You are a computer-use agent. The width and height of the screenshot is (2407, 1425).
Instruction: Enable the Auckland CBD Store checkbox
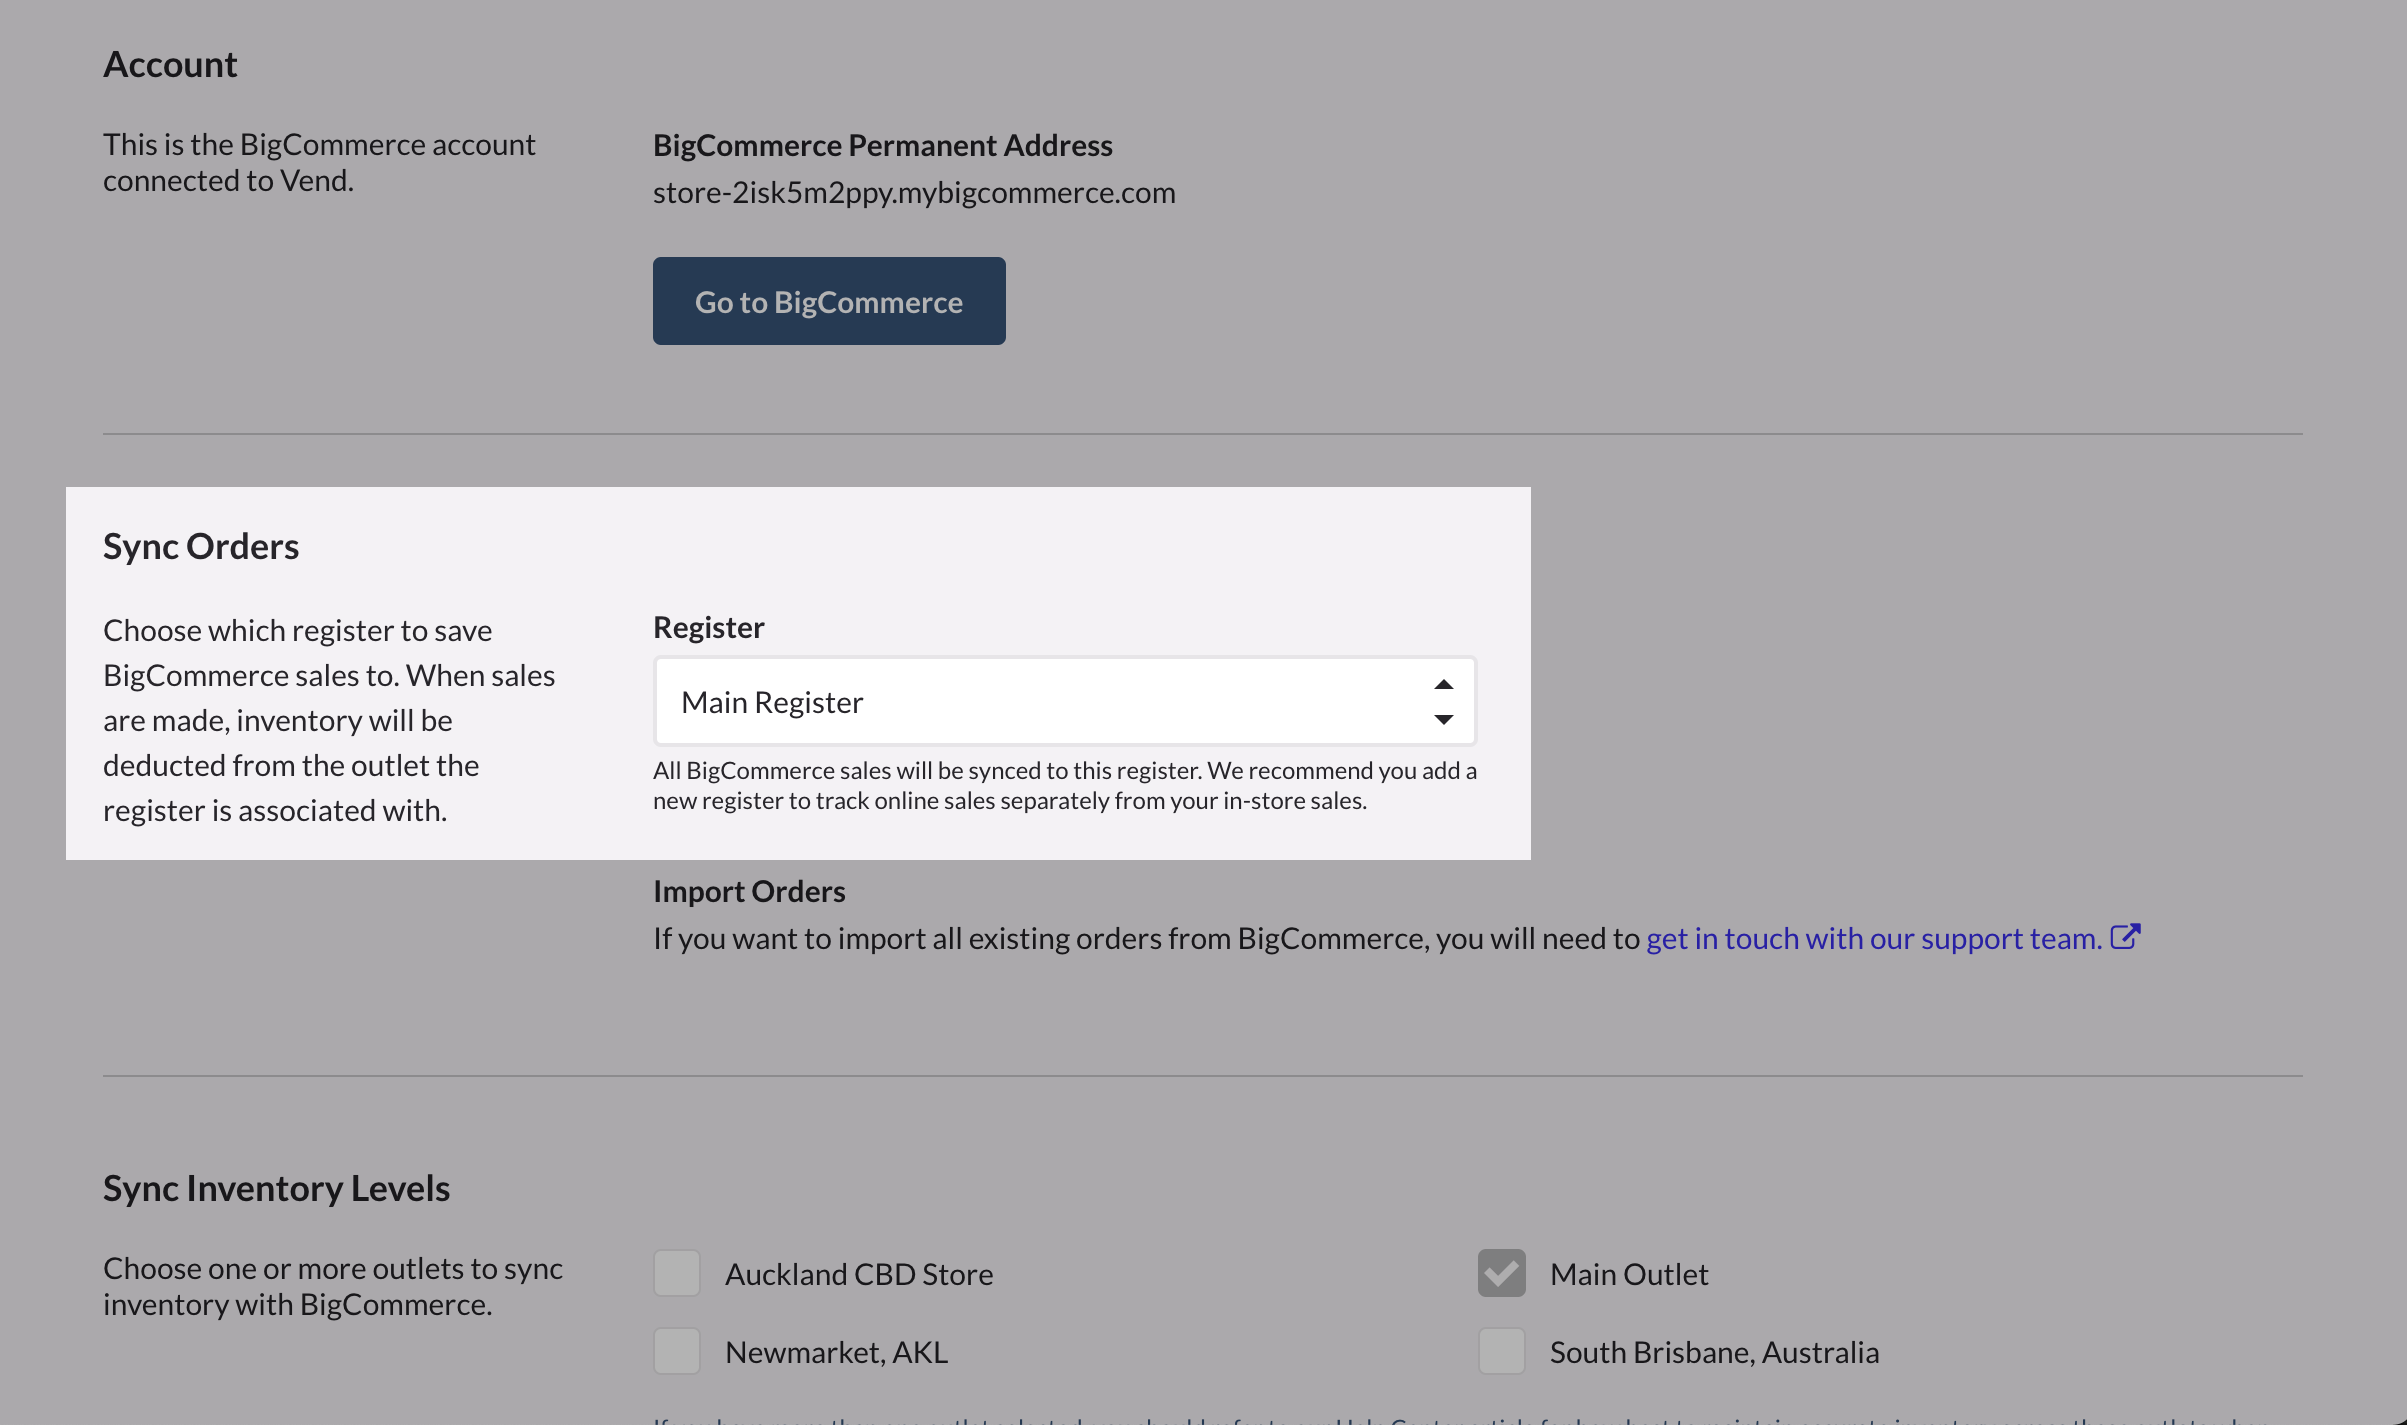click(x=677, y=1273)
